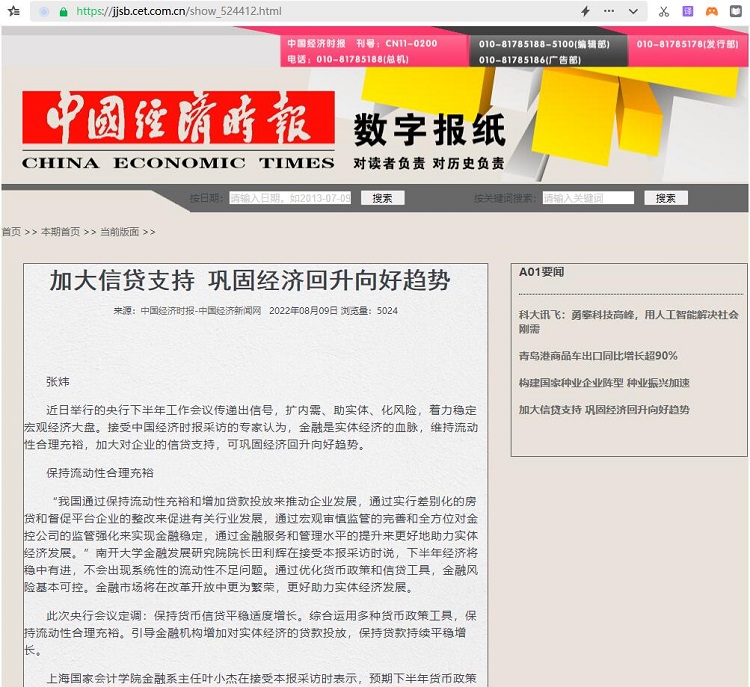Open article 青岛港商品车出口同比增长超90%
Image resolution: width=750 pixels, height=687 pixels.
pyautogui.click(x=597, y=356)
